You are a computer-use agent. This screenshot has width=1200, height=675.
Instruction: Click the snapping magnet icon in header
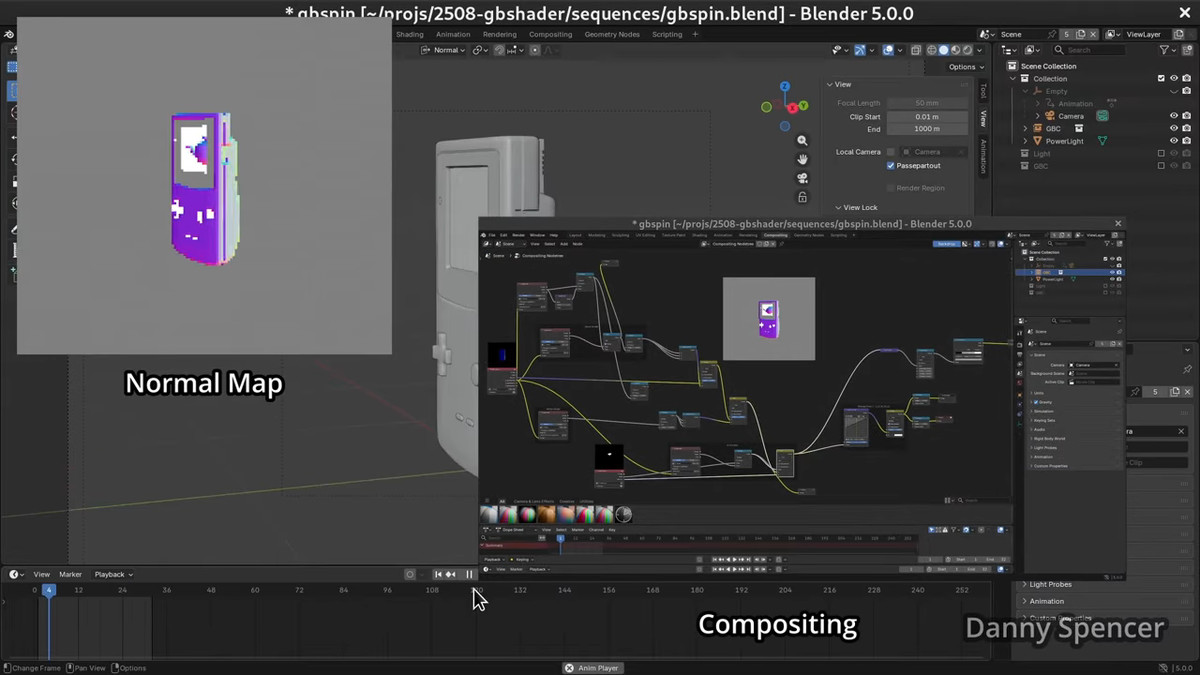[499, 50]
